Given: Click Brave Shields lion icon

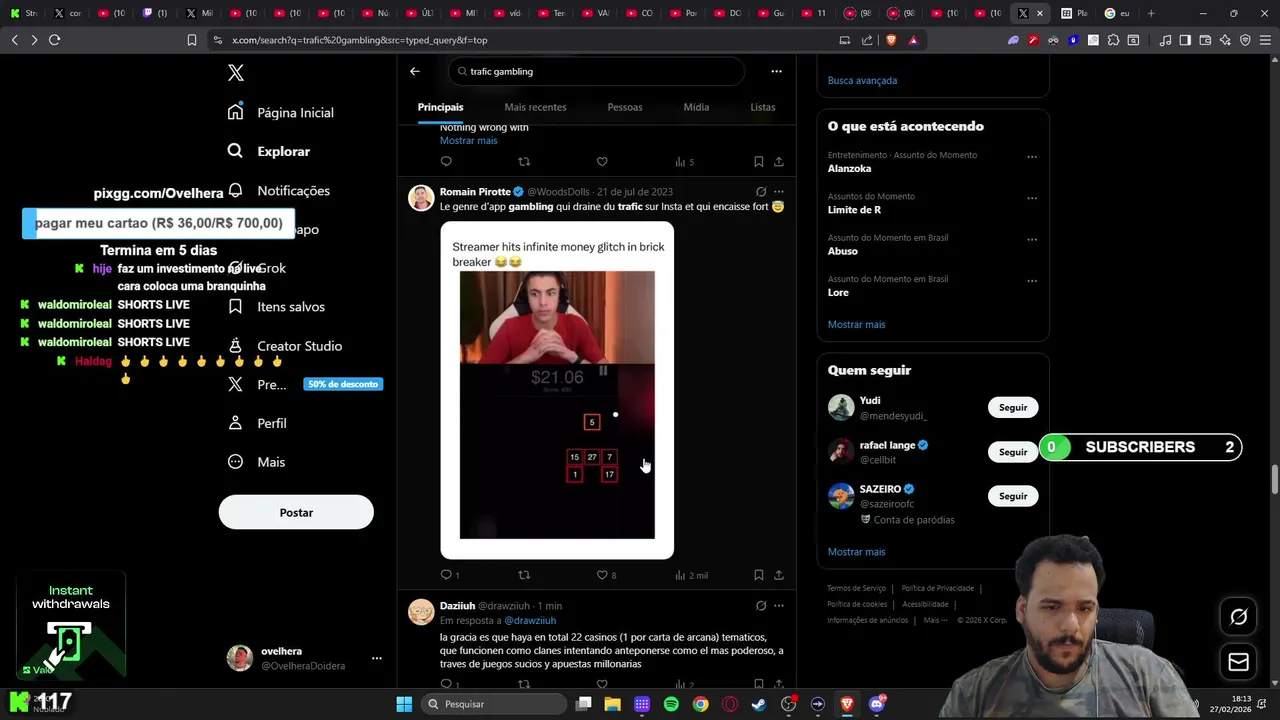Looking at the screenshot, I should (x=891, y=40).
